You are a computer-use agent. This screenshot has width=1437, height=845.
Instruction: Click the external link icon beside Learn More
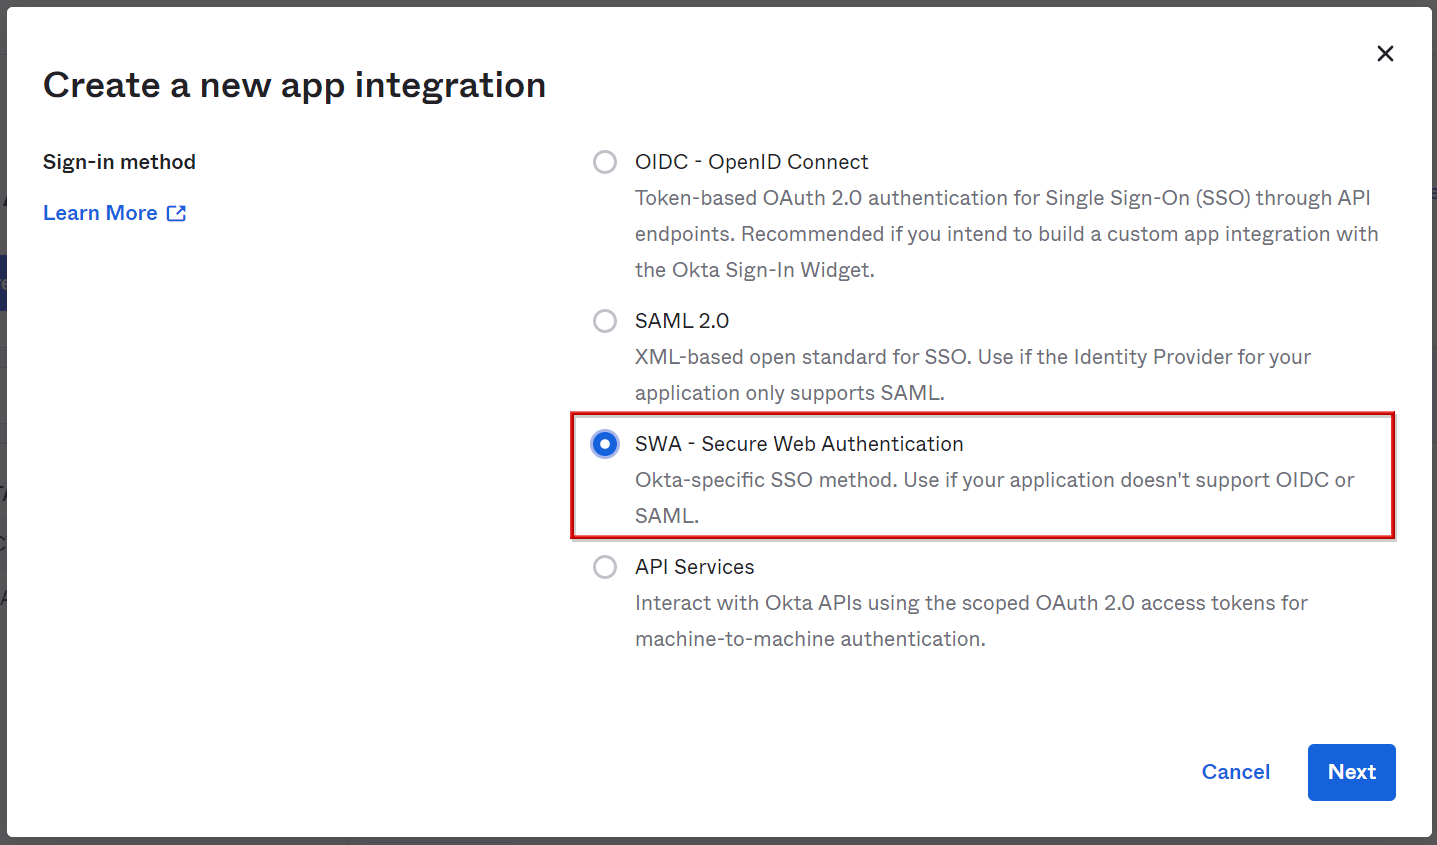pyautogui.click(x=176, y=213)
